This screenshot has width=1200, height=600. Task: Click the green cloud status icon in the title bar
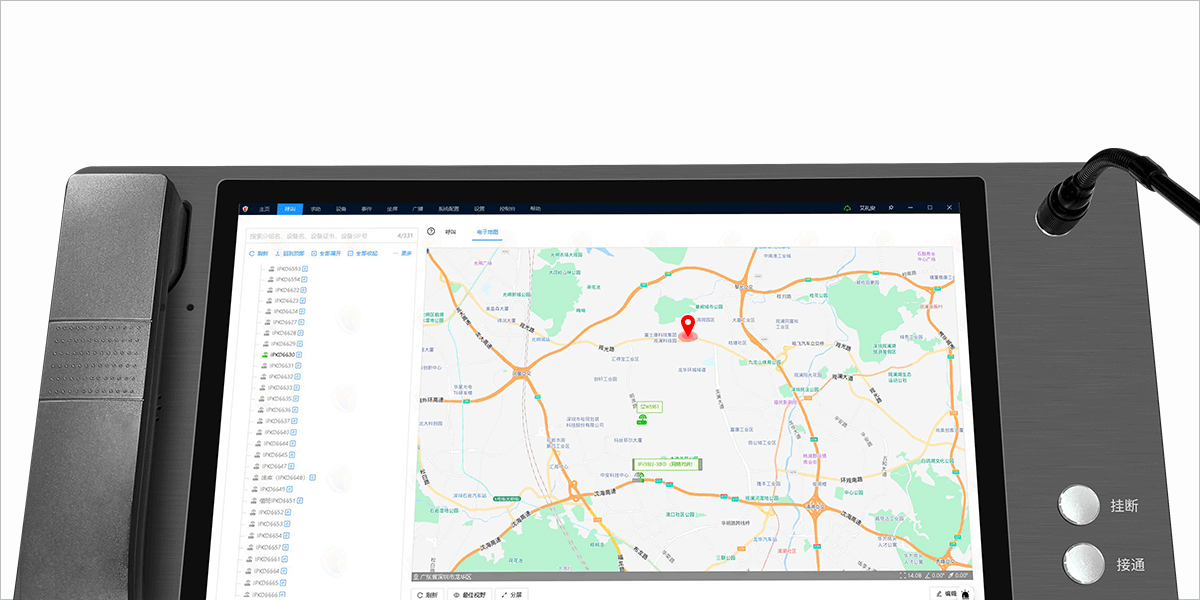847,208
